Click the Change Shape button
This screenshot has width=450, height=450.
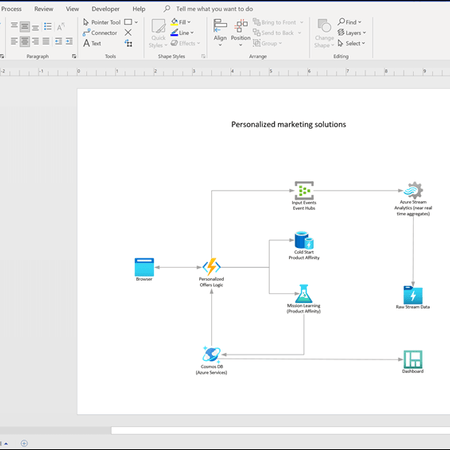(x=324, y=33)
